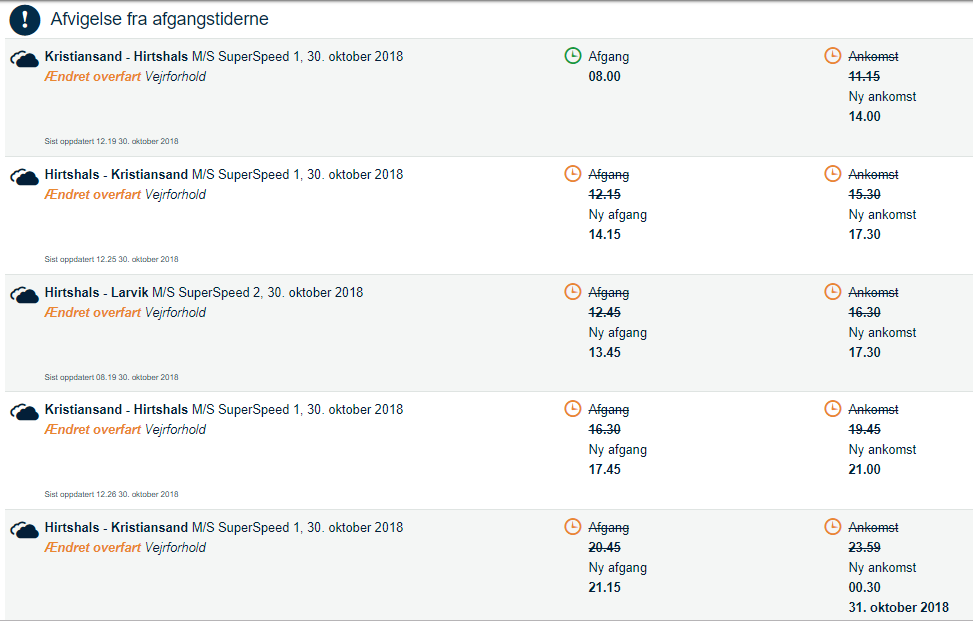Click the green clock icon beside Afgang 08.00
Image resolution: width=973 pixels, height=621 pixels.
[x=573, y=56]
